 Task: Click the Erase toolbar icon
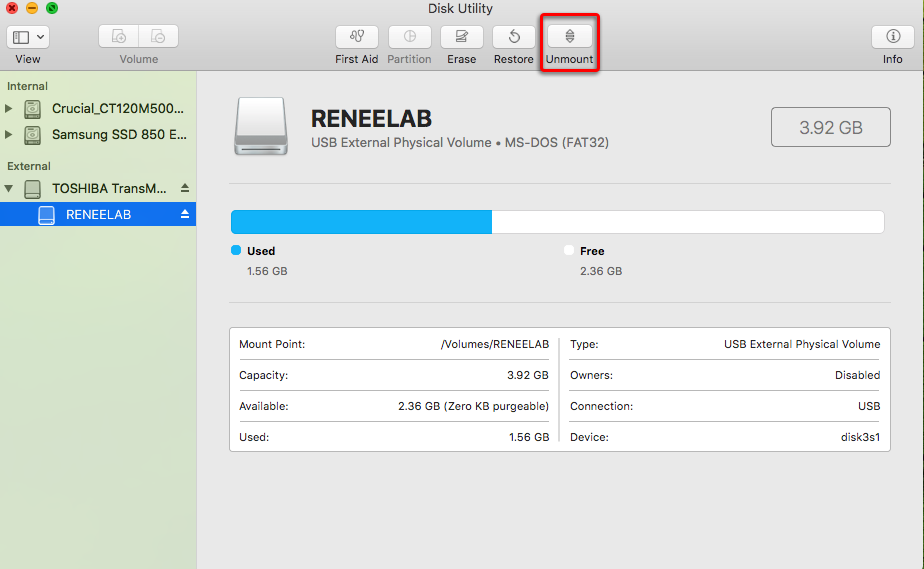point(461,37)
